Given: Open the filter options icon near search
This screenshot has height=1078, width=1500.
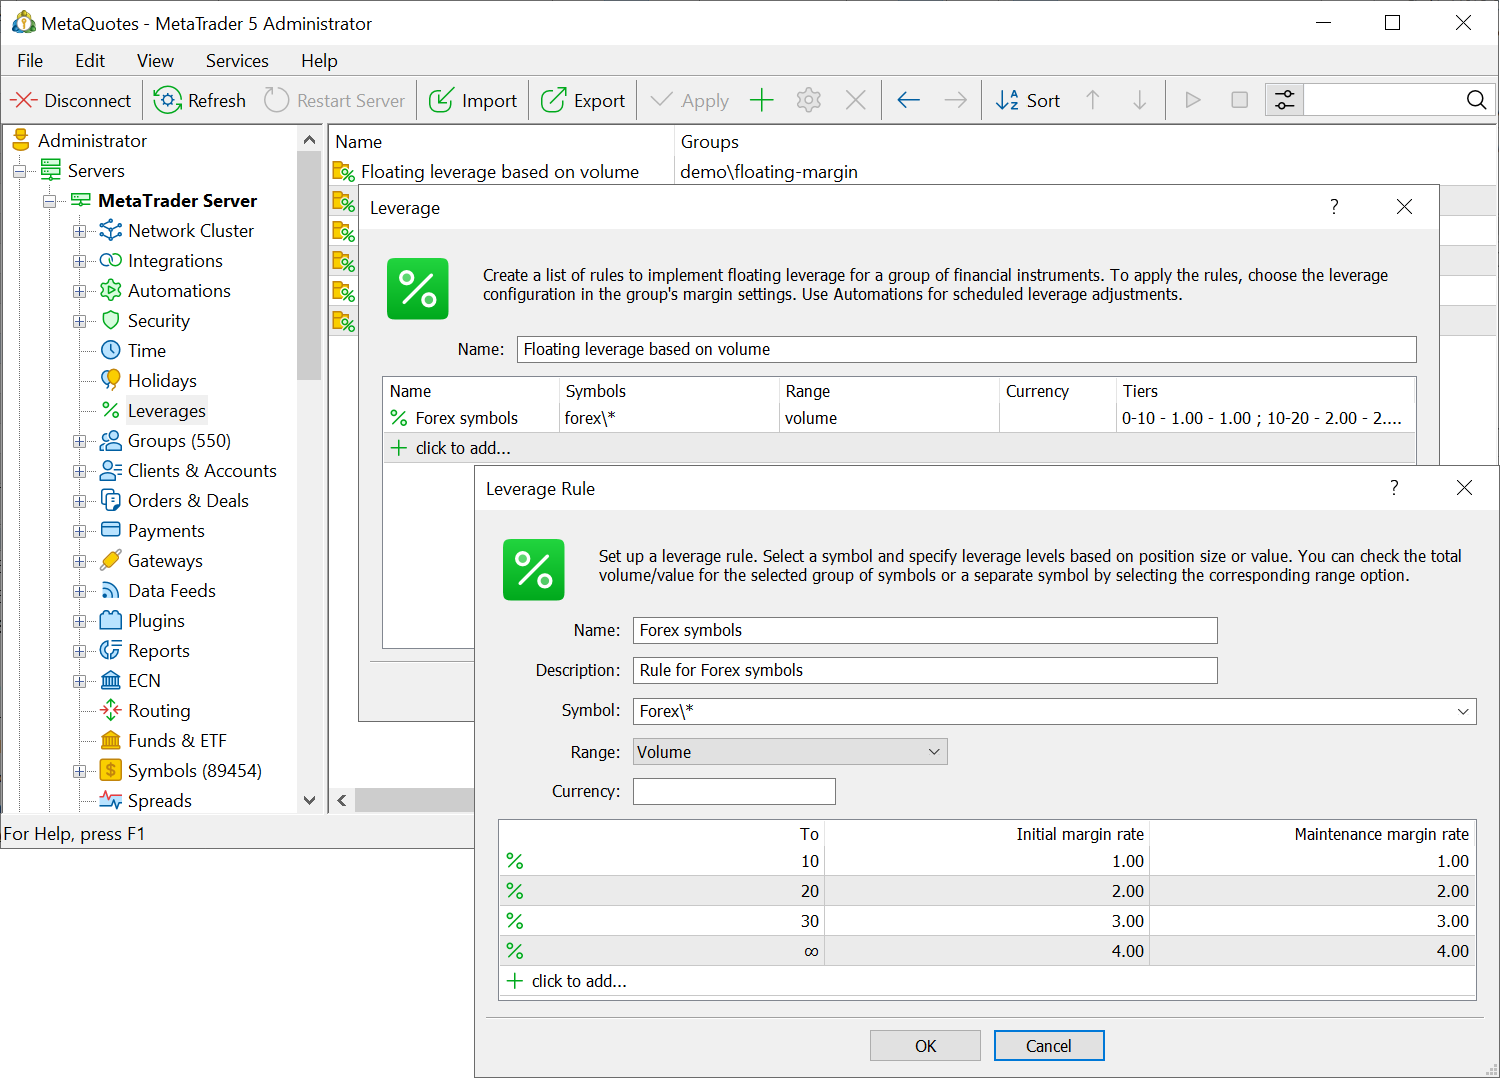Looking at the screenshot, I should pos(1284,99).
